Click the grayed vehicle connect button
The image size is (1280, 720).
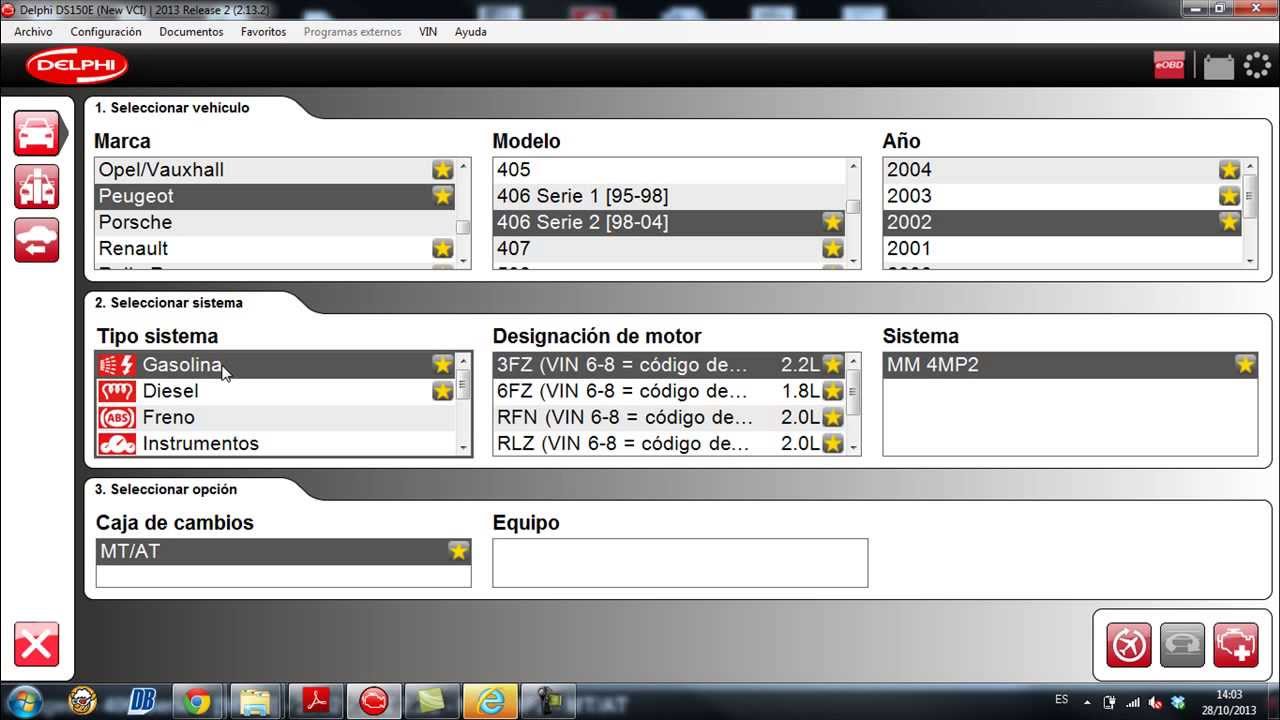1182,645
